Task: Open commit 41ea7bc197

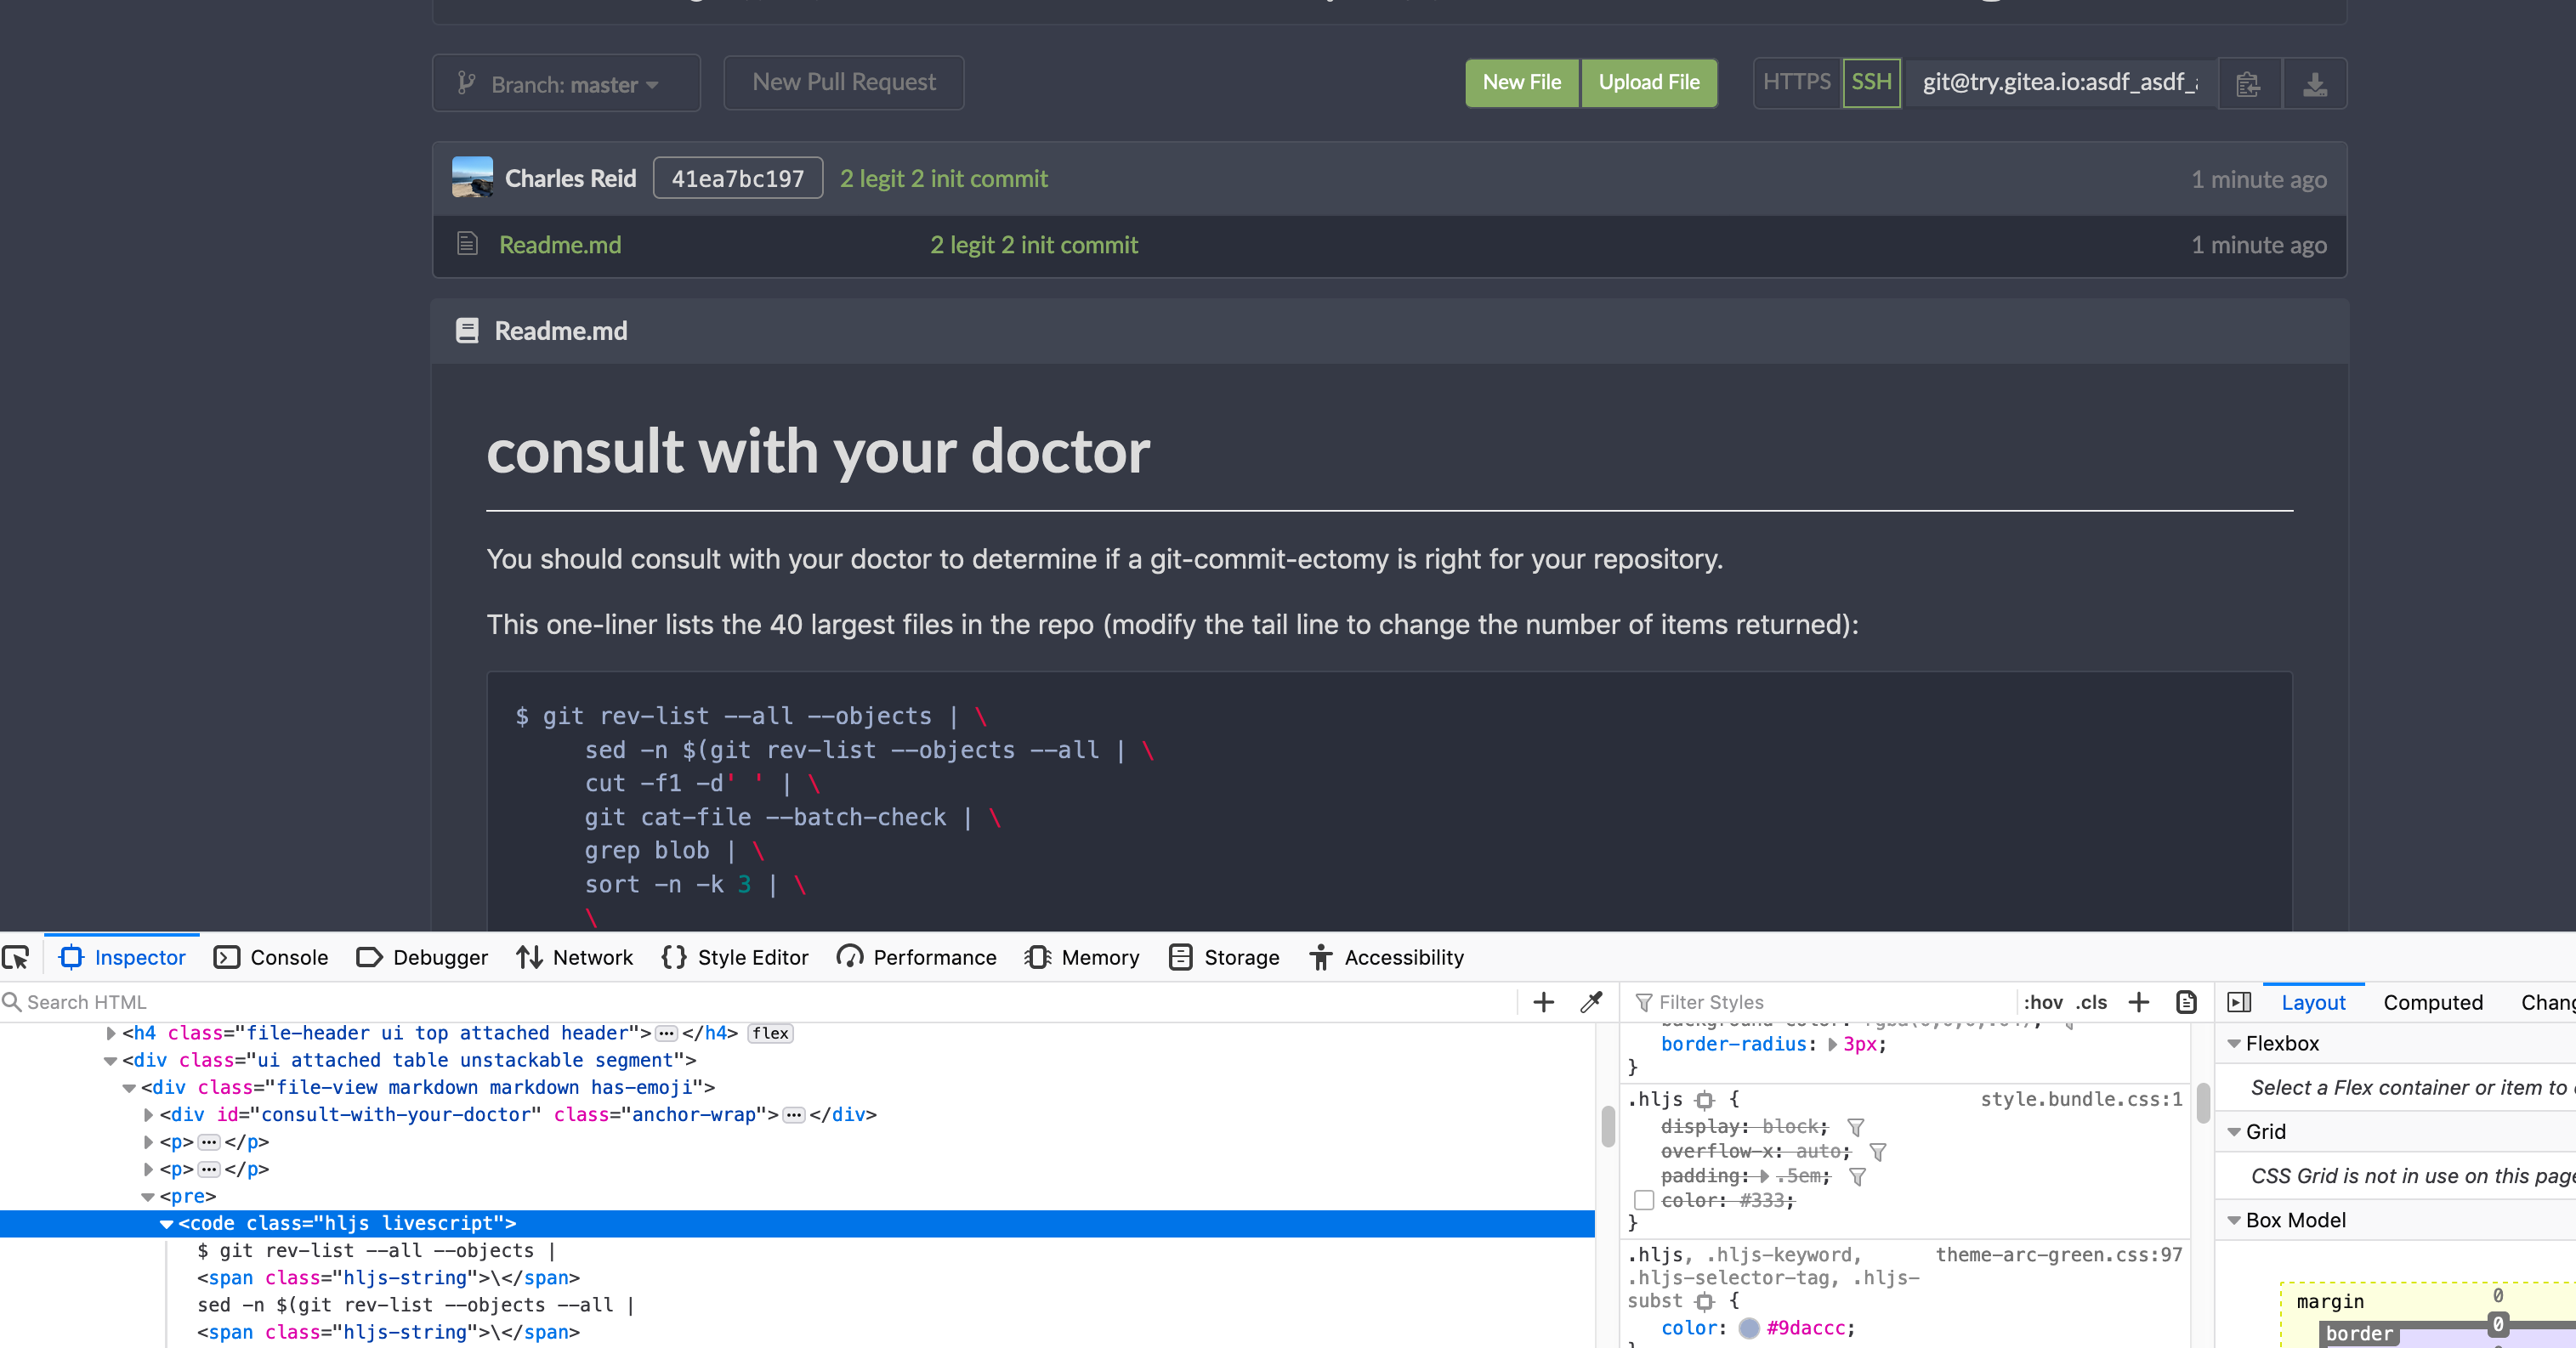Action: pos(737,178)
